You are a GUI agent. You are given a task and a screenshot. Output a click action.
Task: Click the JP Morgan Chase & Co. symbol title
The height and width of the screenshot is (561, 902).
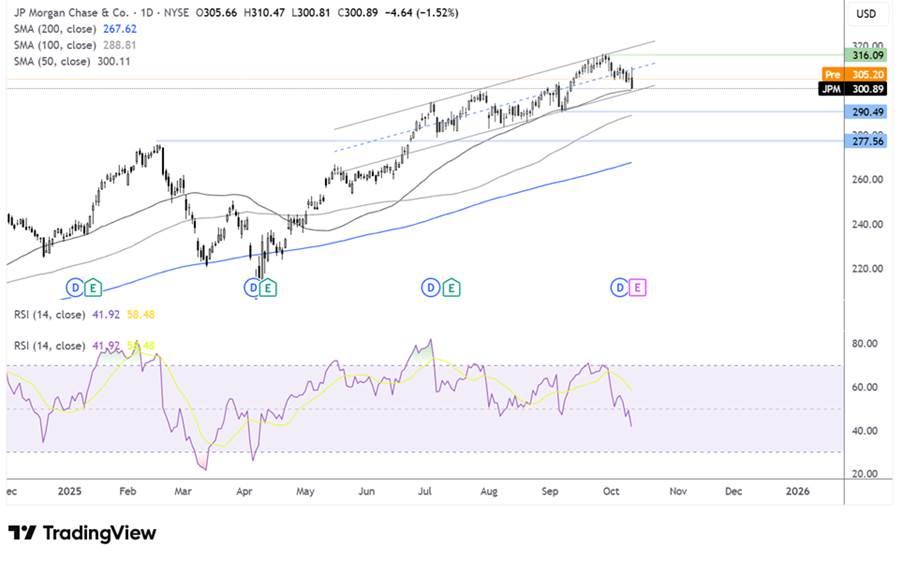point(71,13)
